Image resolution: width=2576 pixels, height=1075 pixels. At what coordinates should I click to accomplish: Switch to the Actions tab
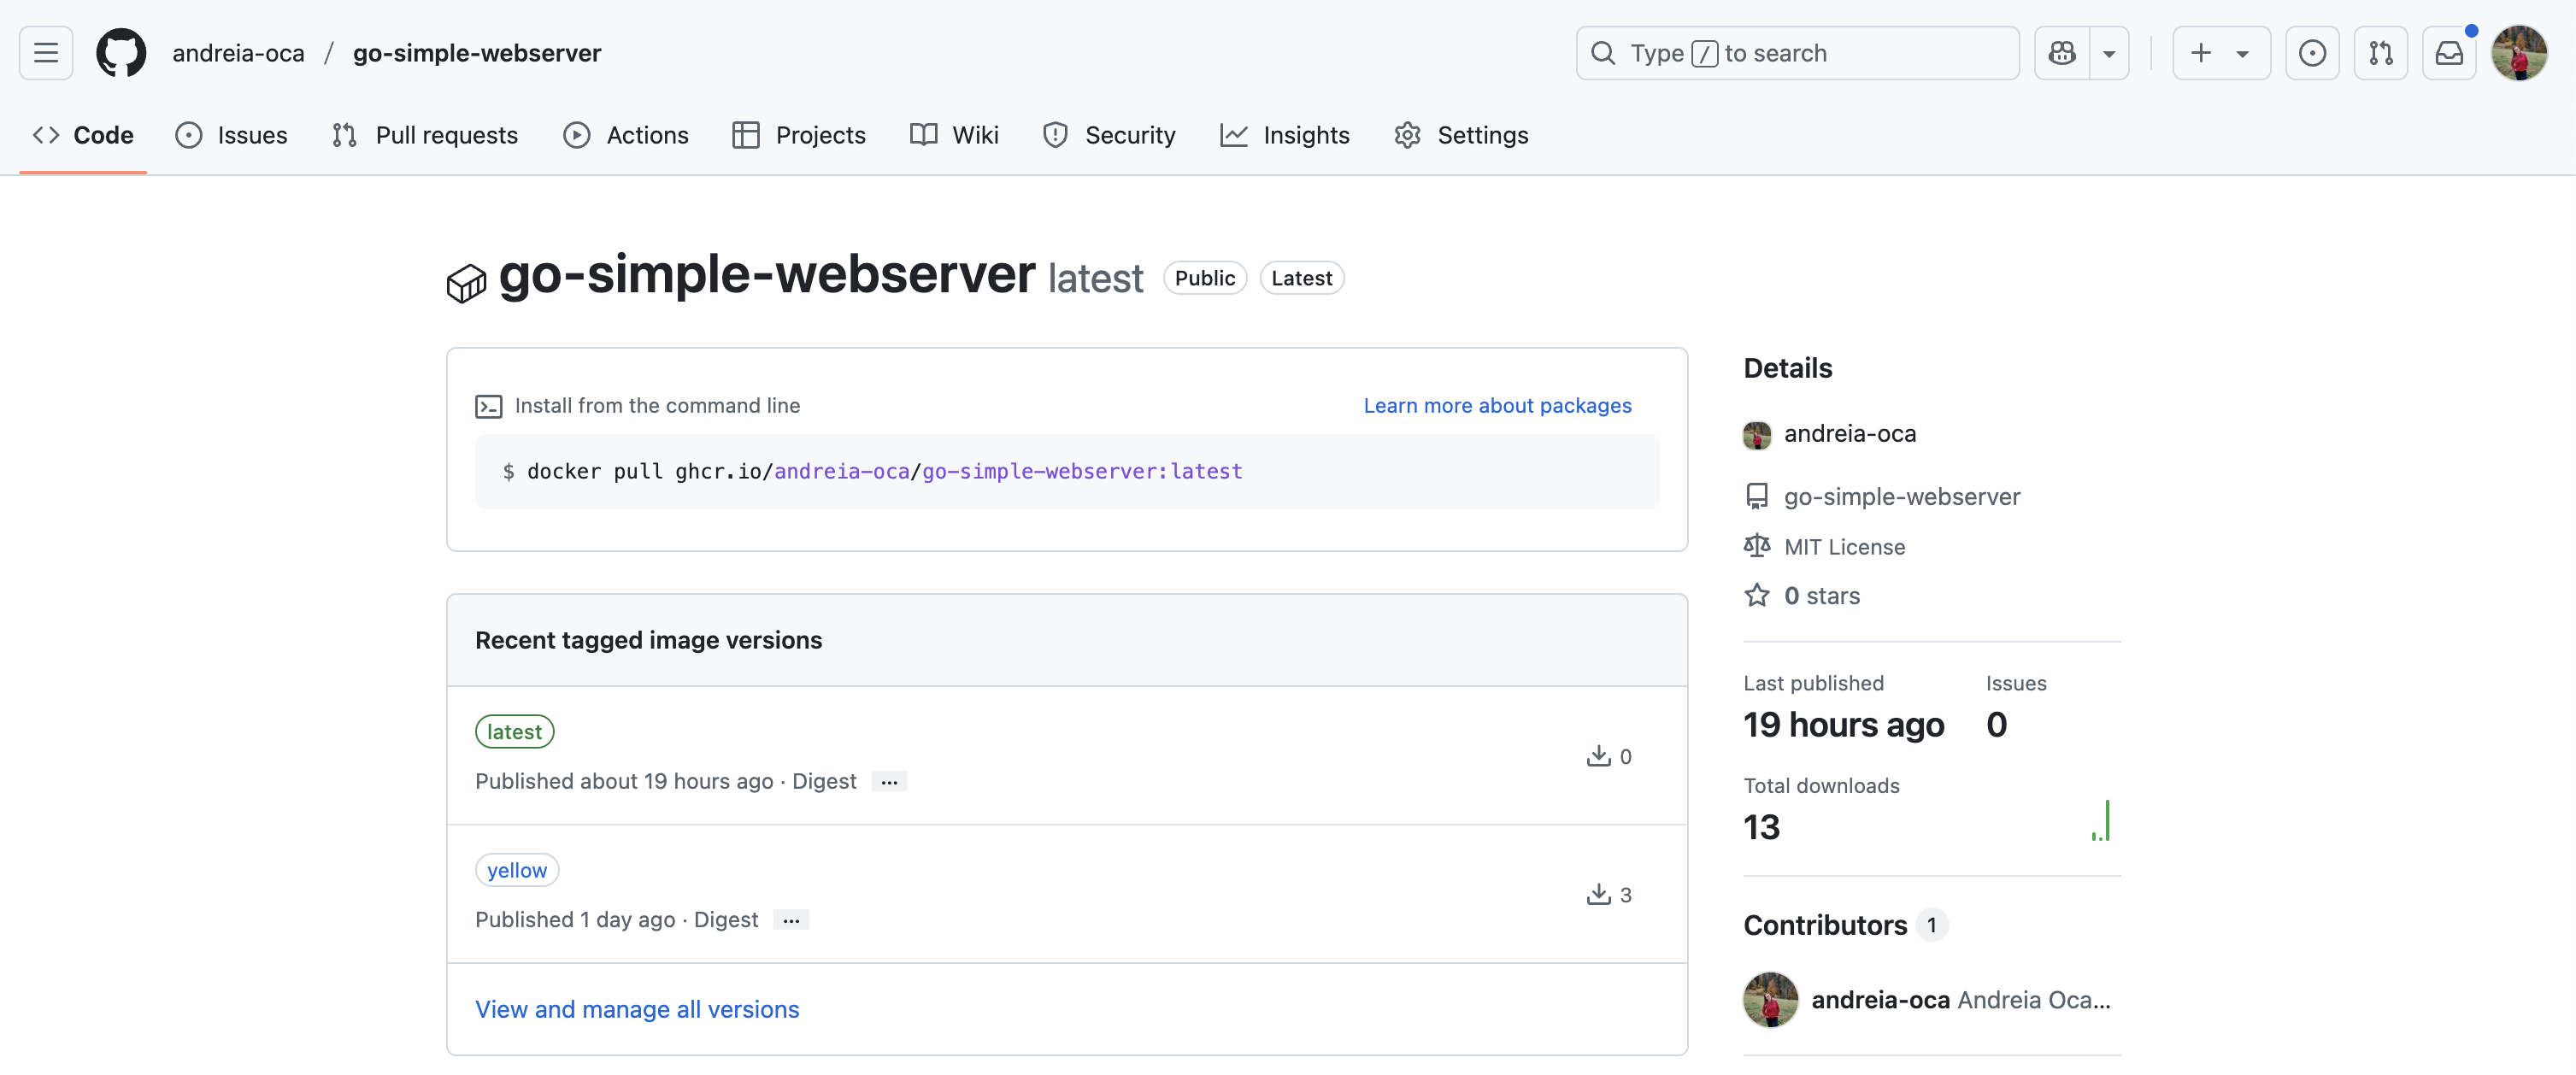click(626, 135)
